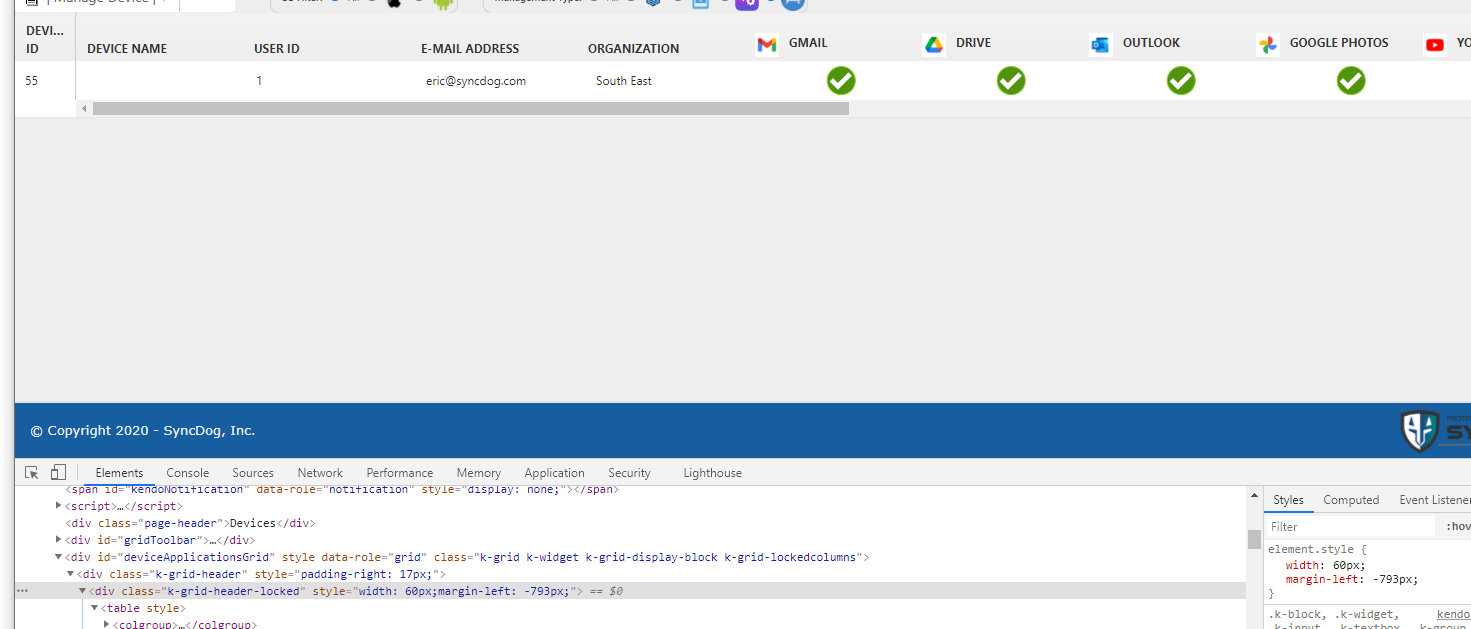Collapse the table style node
The image size is (1471, 629).
tap(95, 608)
